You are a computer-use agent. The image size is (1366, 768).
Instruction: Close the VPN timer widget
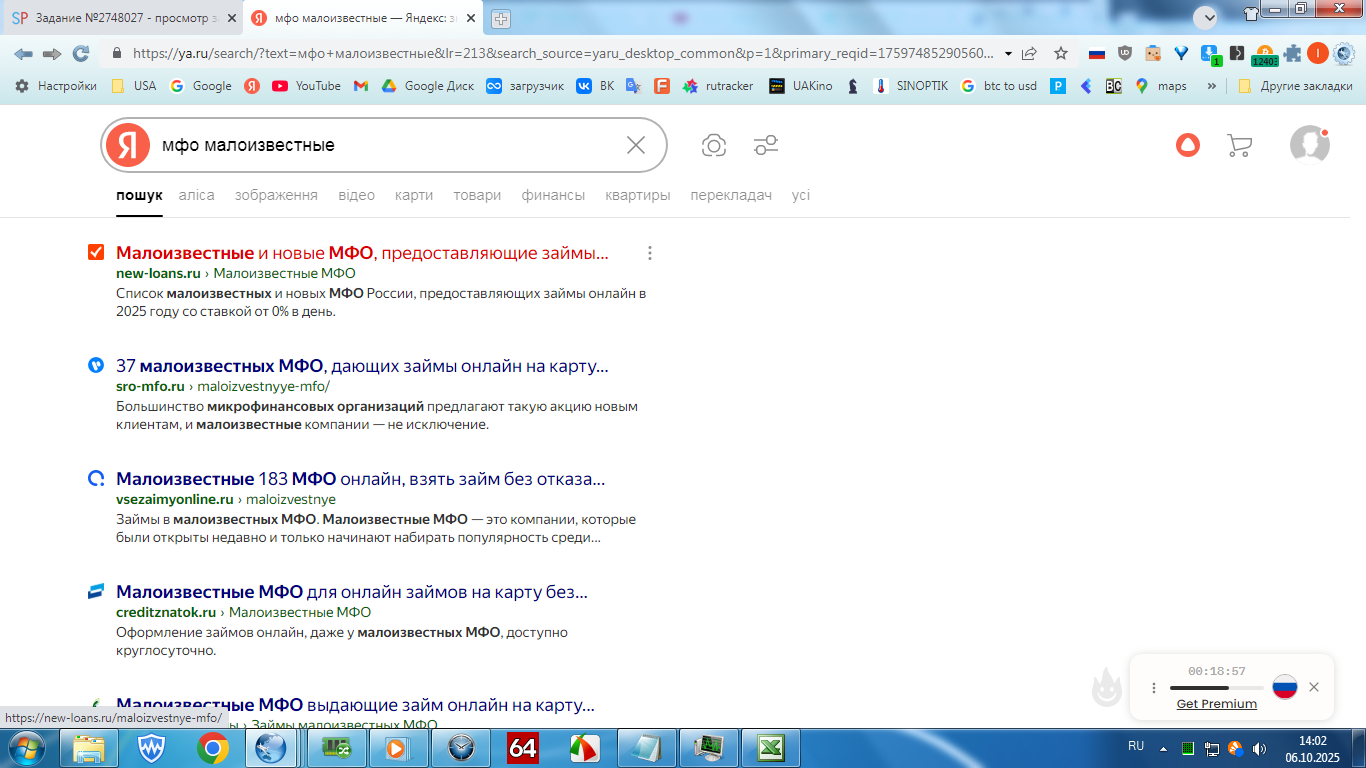tap(1314, 687)
